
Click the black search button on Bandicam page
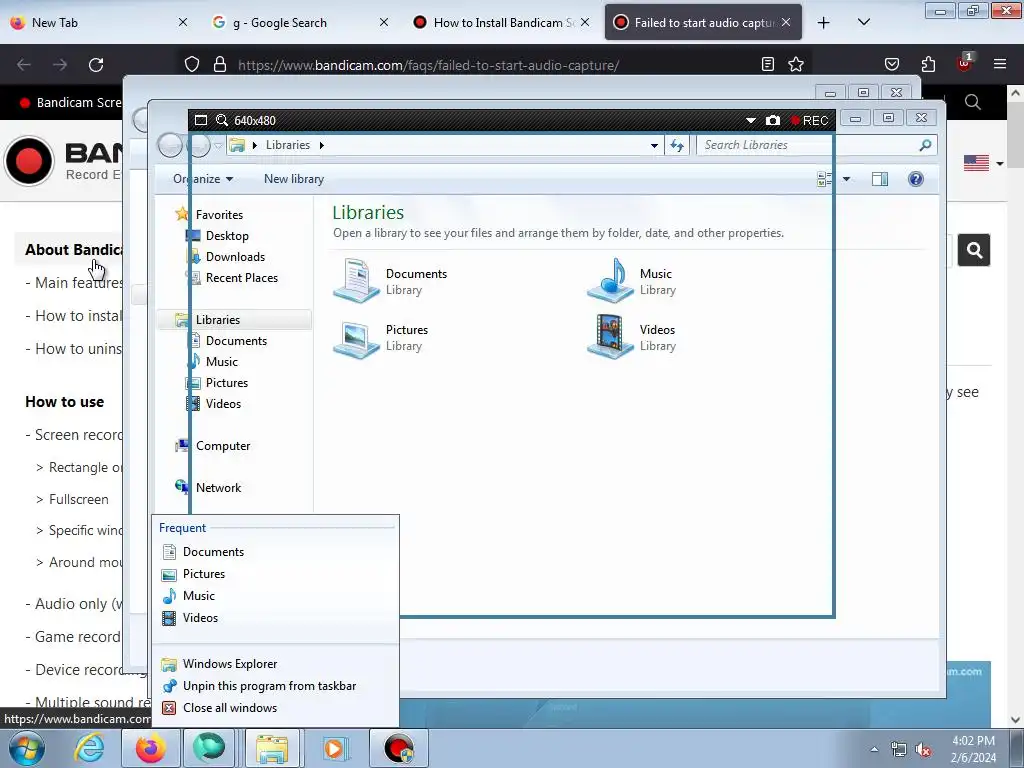tap(974, 250)
